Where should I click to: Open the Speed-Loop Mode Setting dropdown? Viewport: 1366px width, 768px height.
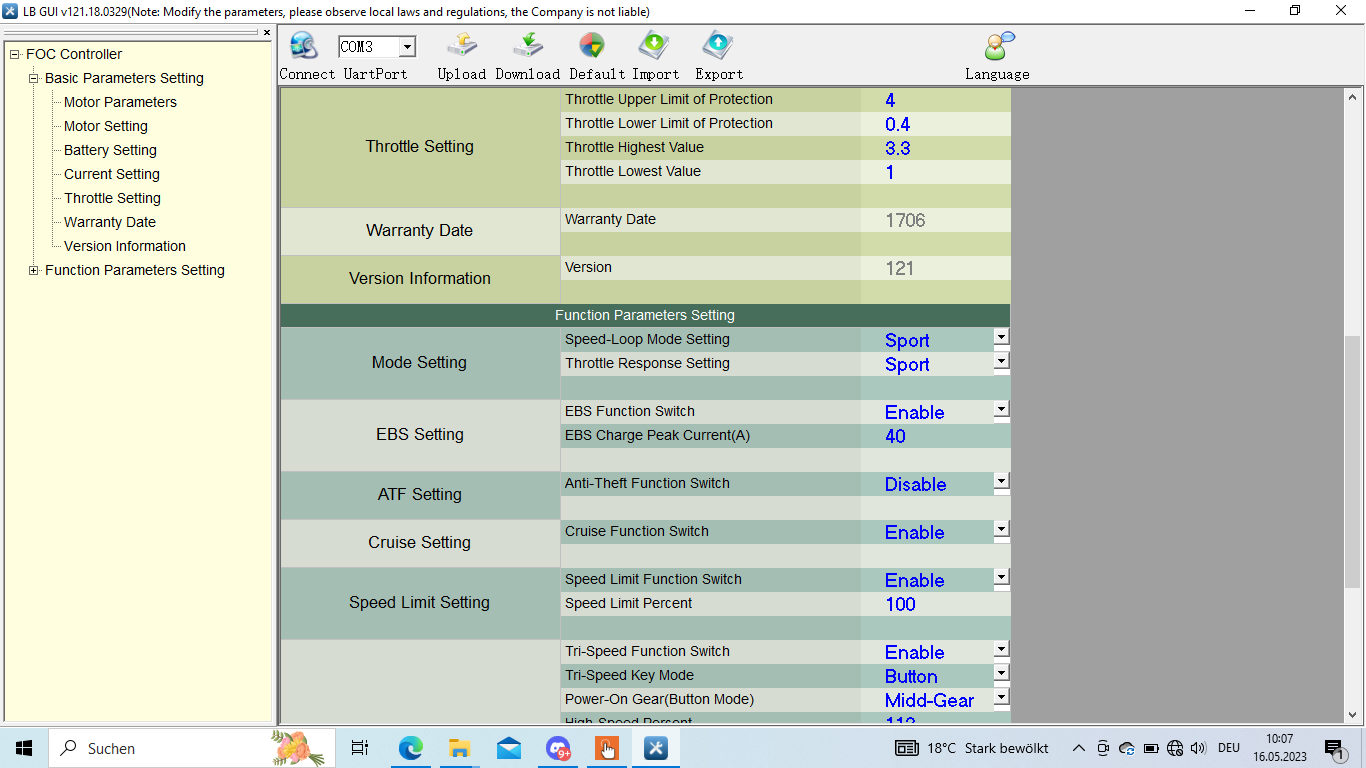tap(1001, 338)
